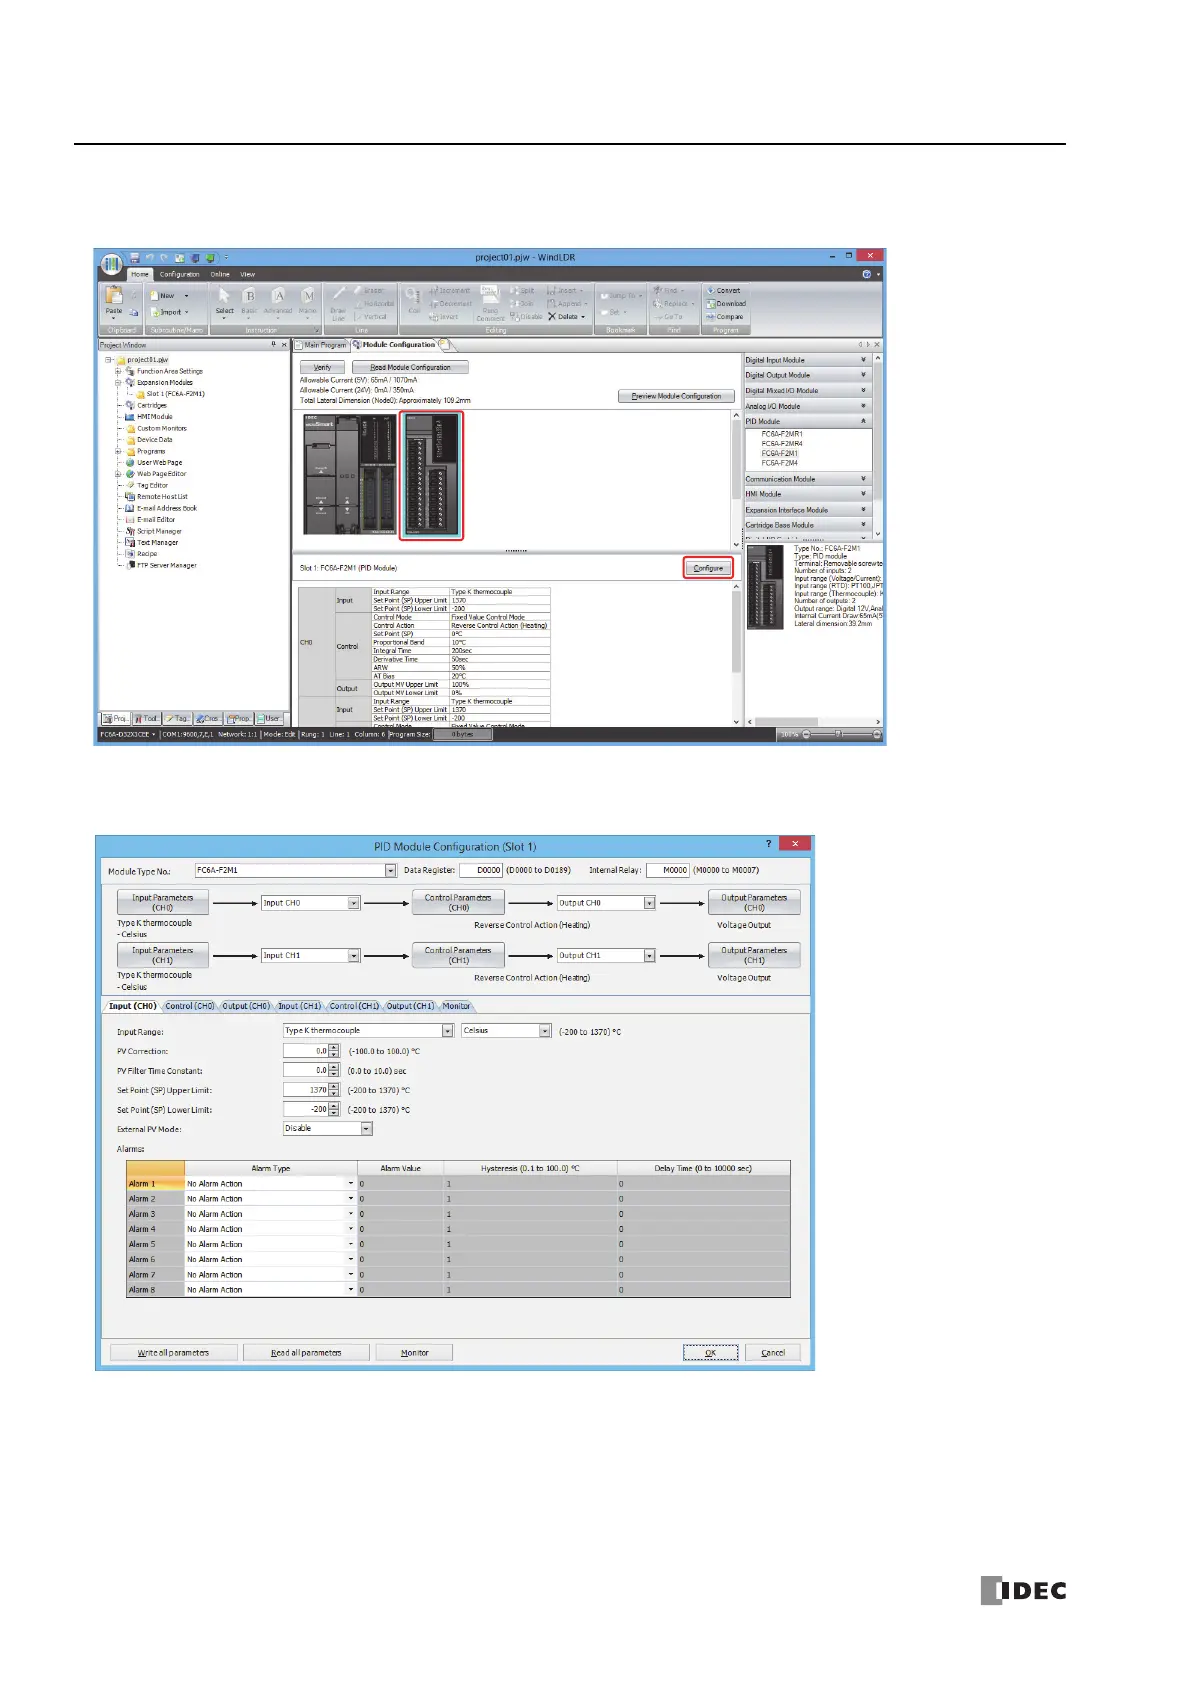Increase the PV Correction spinner value
This screenshot has width=1190, height=1684.
tap(334, 1049)
